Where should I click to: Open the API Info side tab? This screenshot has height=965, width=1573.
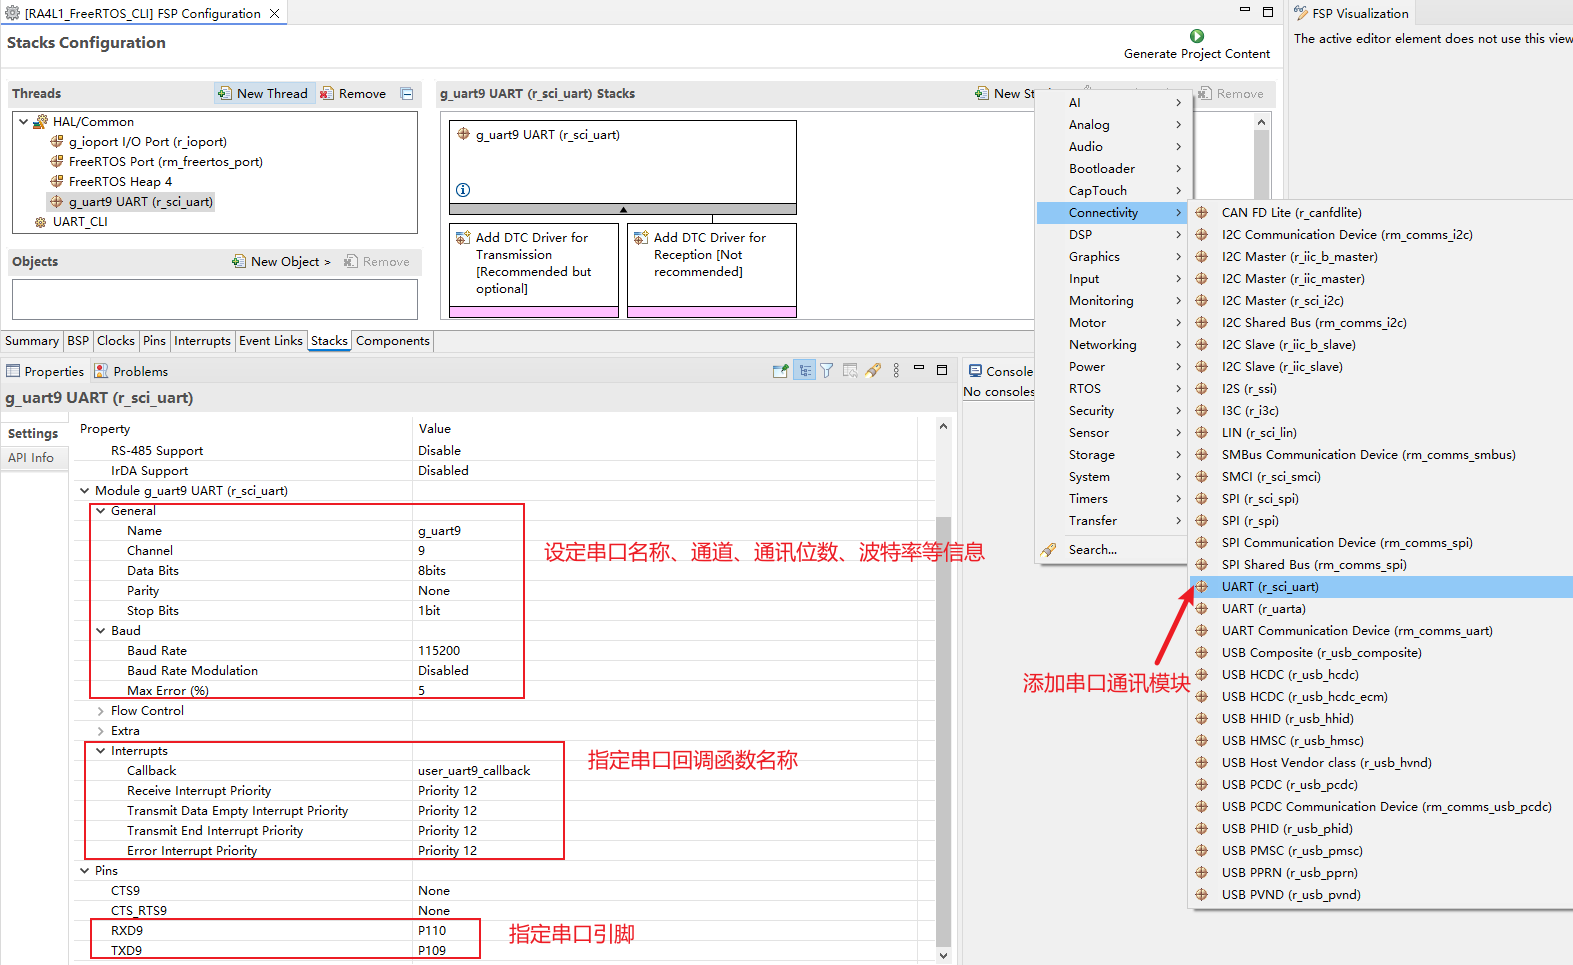coord(31,458)
